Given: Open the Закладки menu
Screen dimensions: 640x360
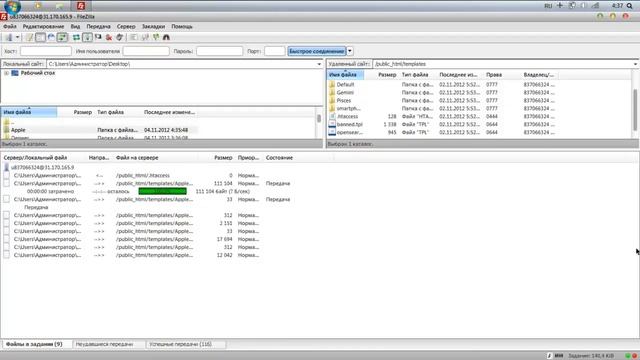Looking at the screenshot, I should pyautogui.click(x=153, y=27).
